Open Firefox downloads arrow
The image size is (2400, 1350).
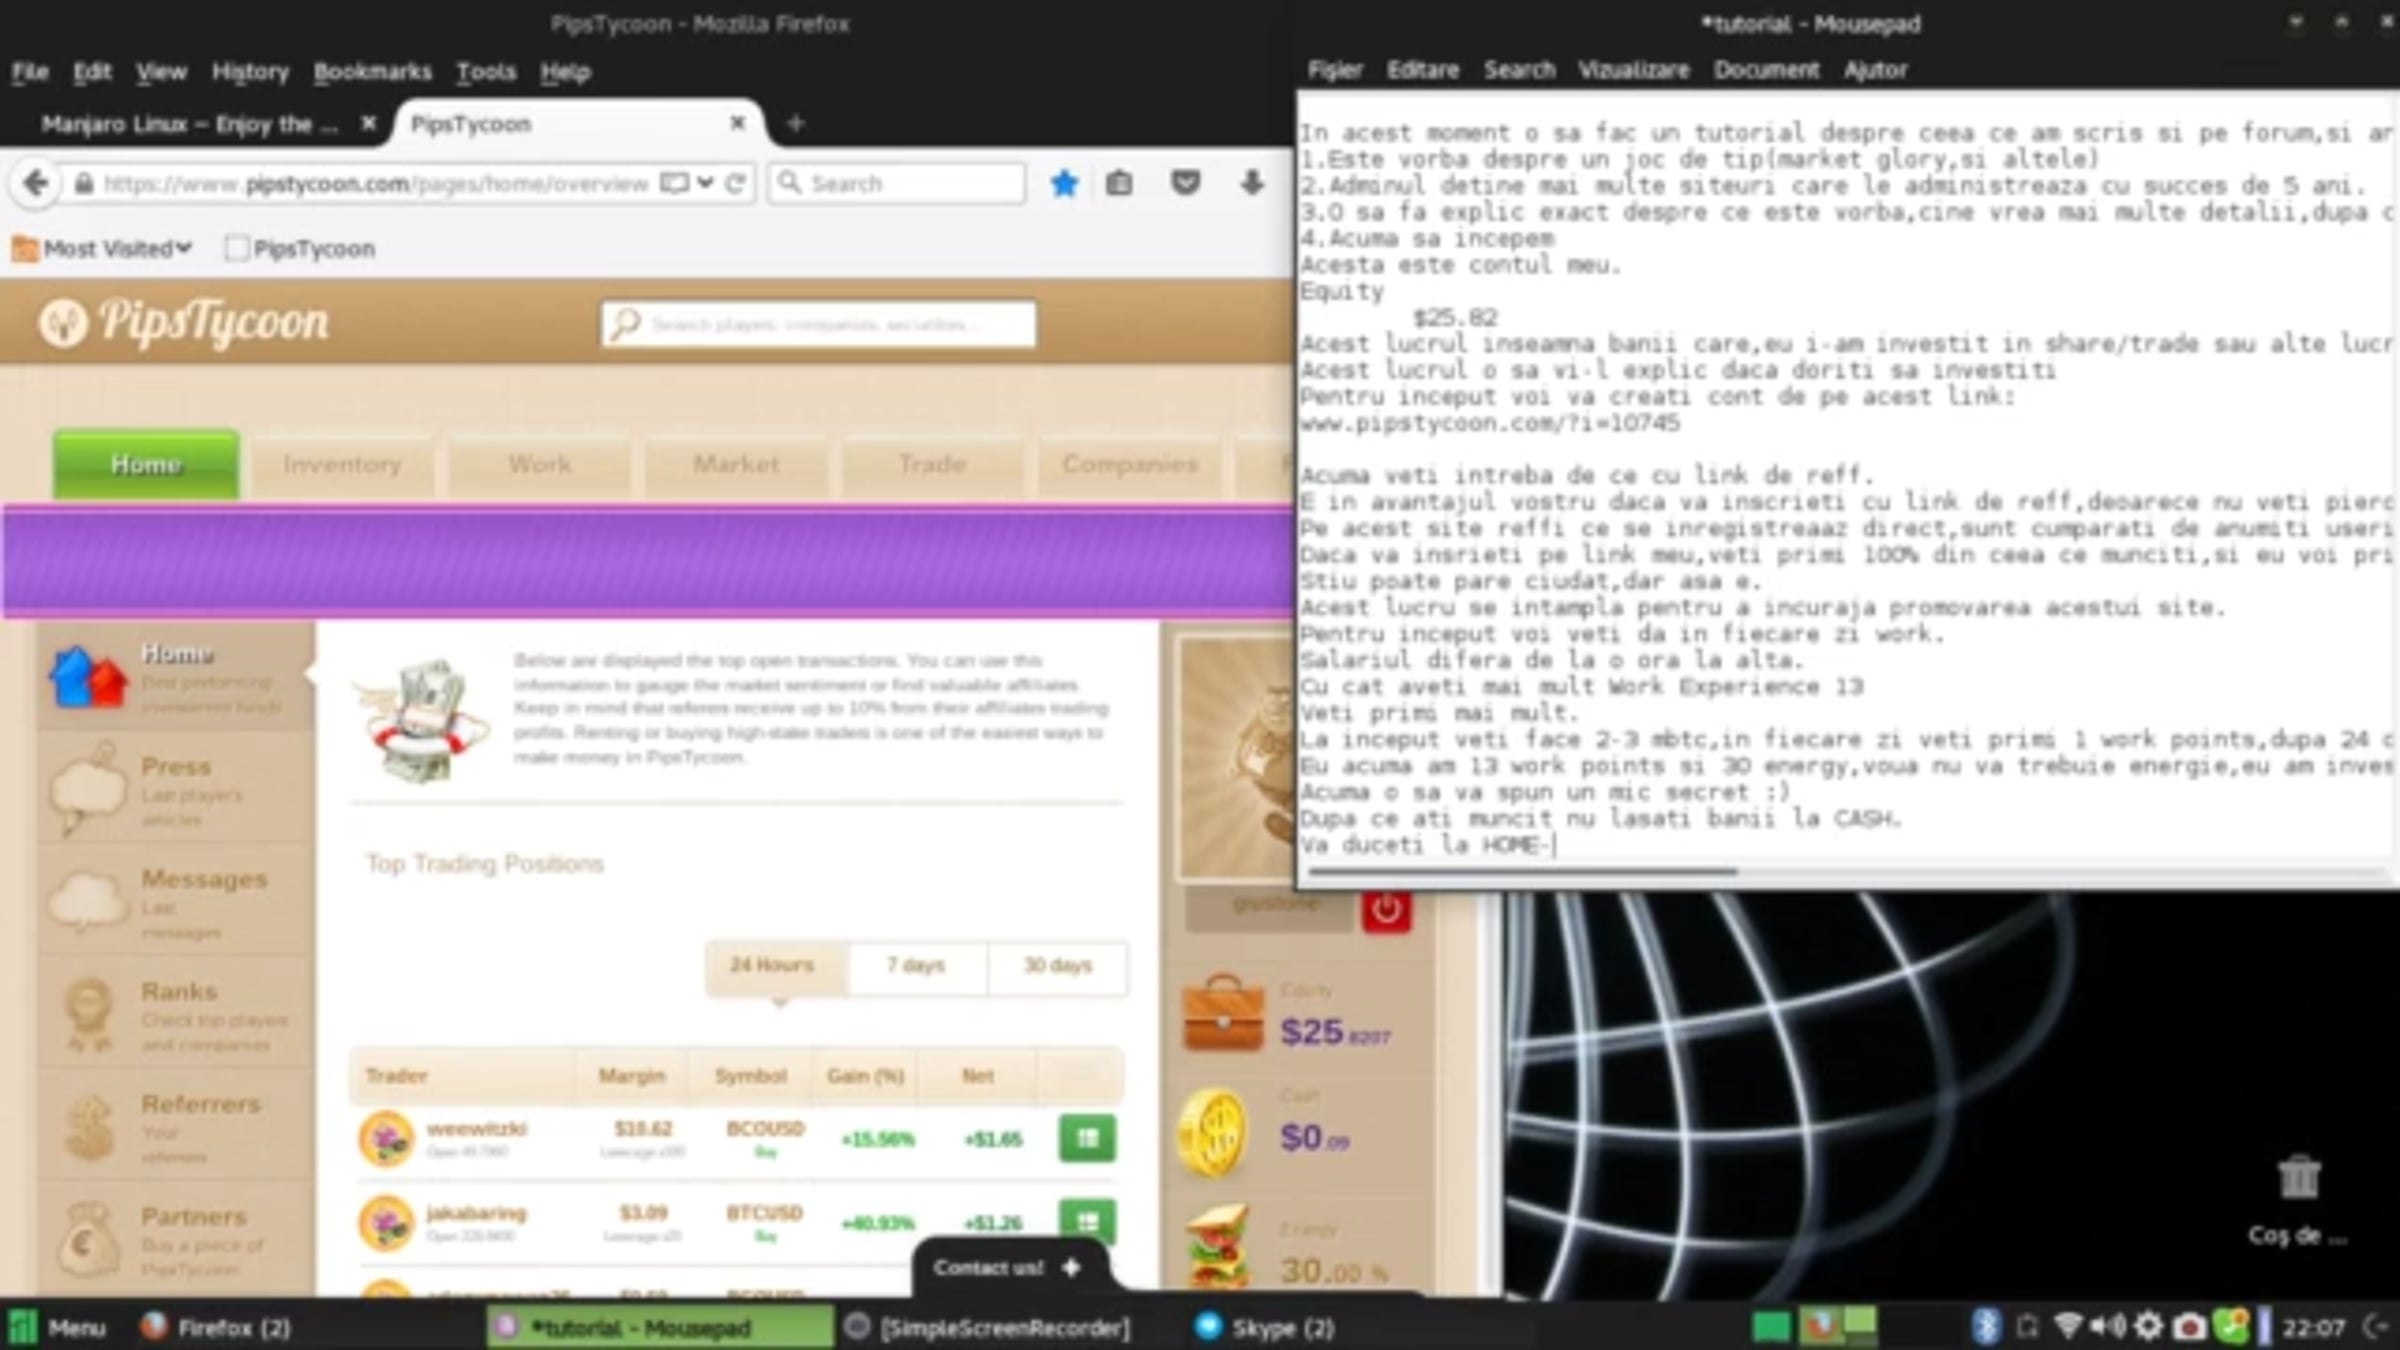point(1251,183)
